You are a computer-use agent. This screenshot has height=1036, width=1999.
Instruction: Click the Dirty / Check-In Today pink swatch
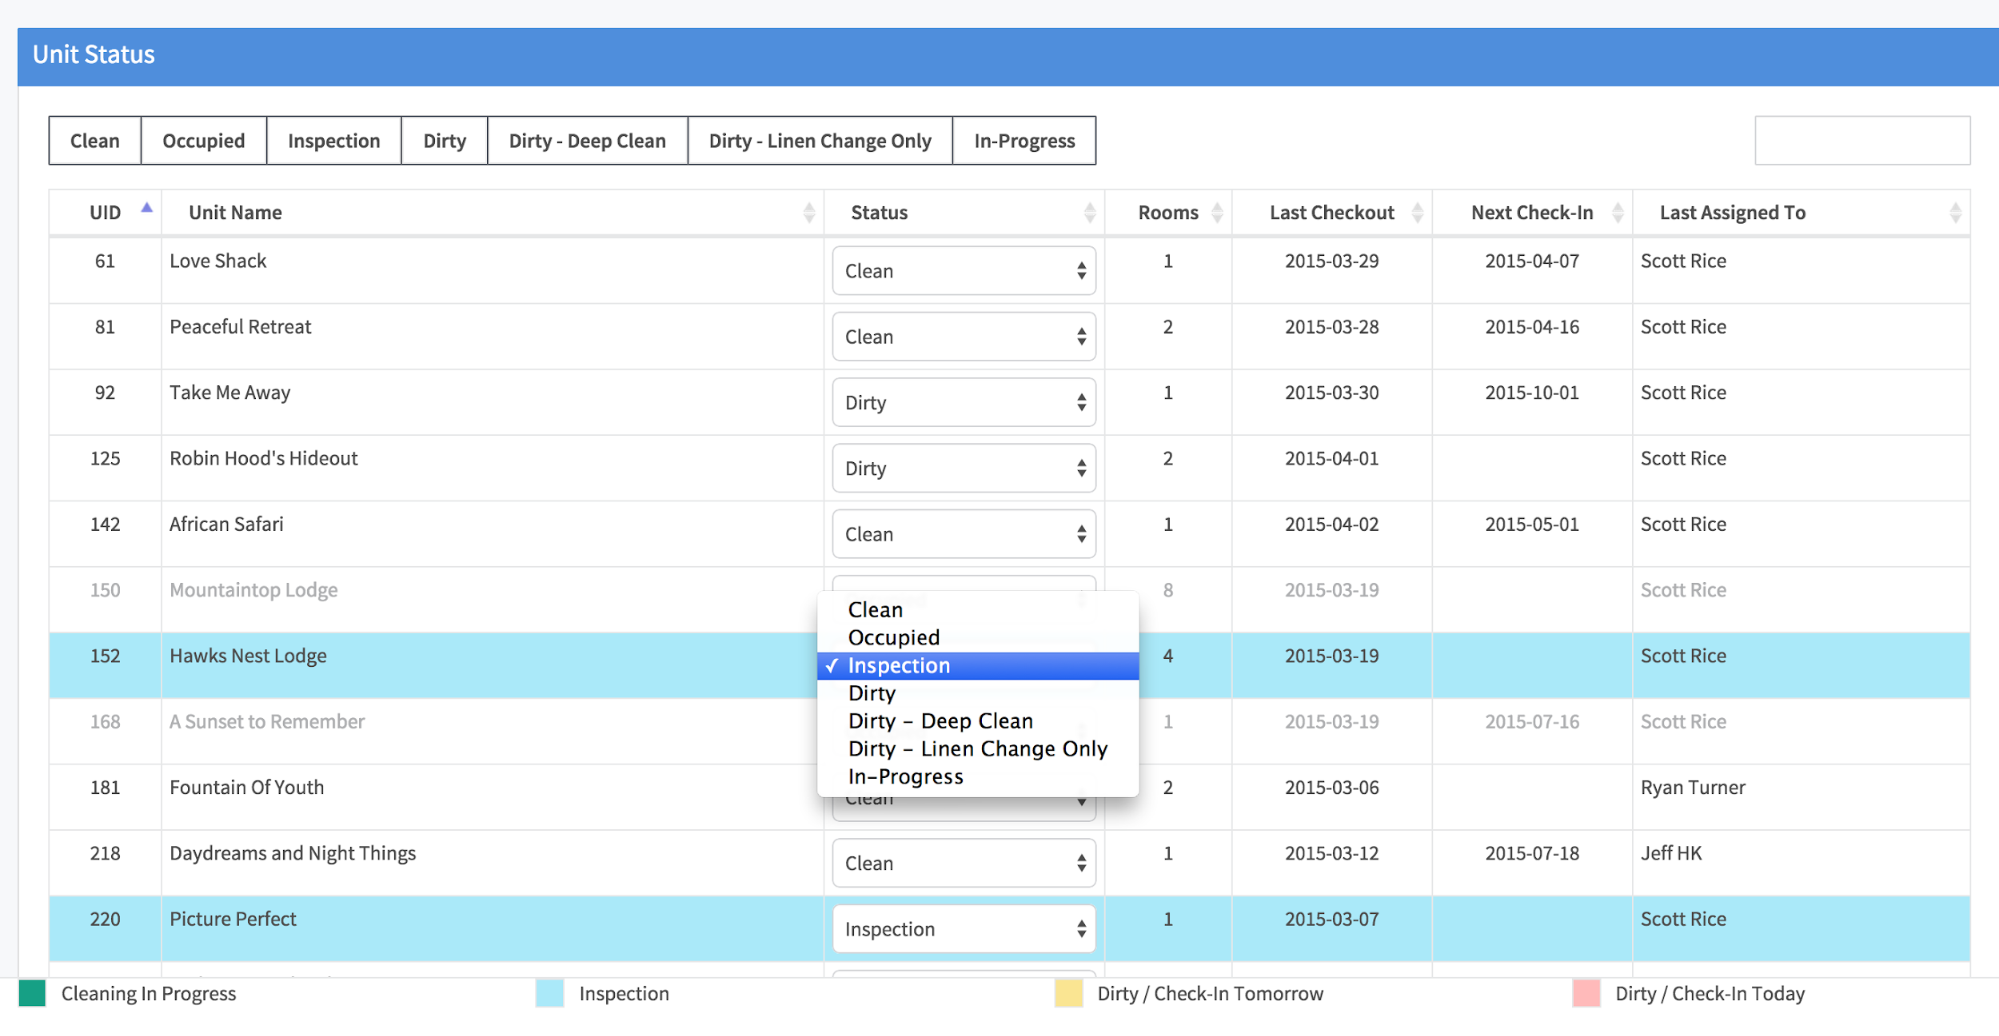(1586, 994)
